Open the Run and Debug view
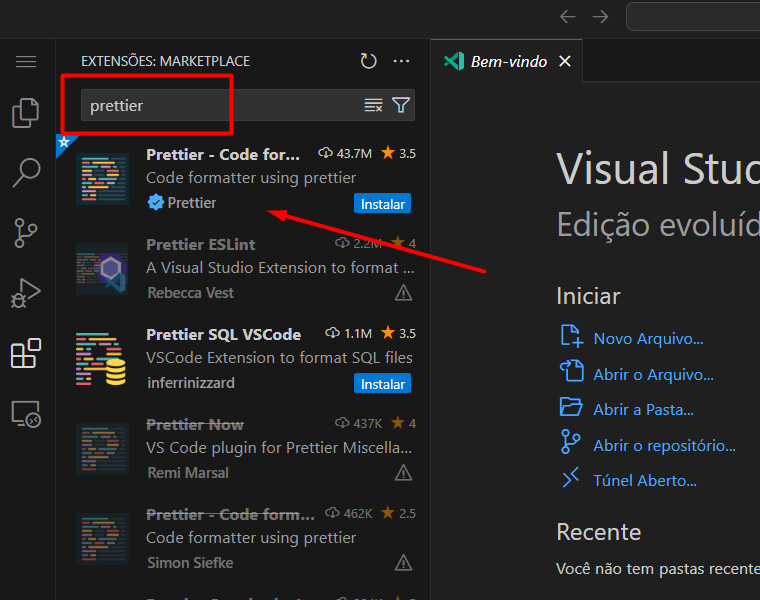This screenshot has height=600, width=760. point(26,293)
